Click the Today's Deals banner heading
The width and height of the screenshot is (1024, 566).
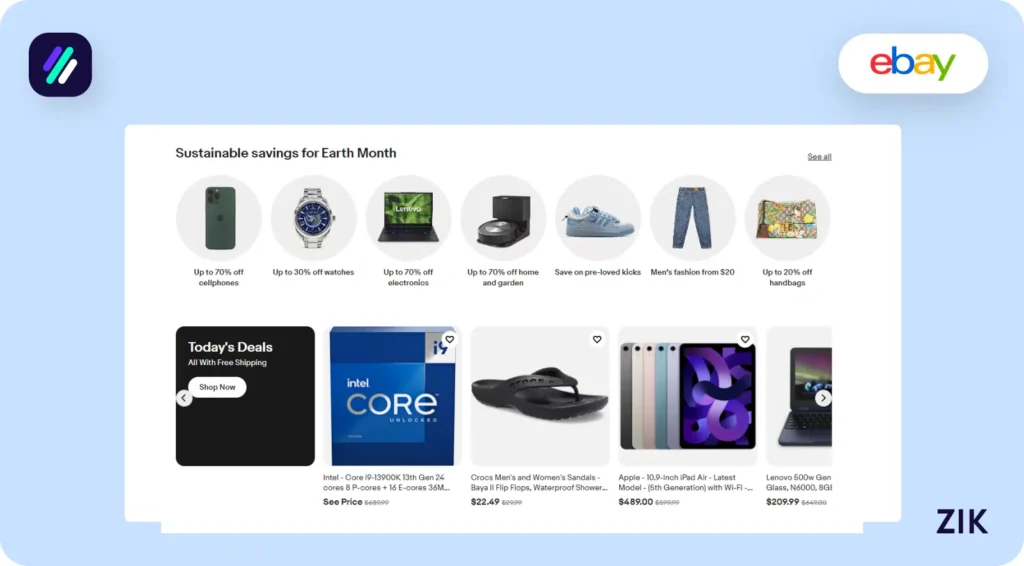[x=230, y=347]
